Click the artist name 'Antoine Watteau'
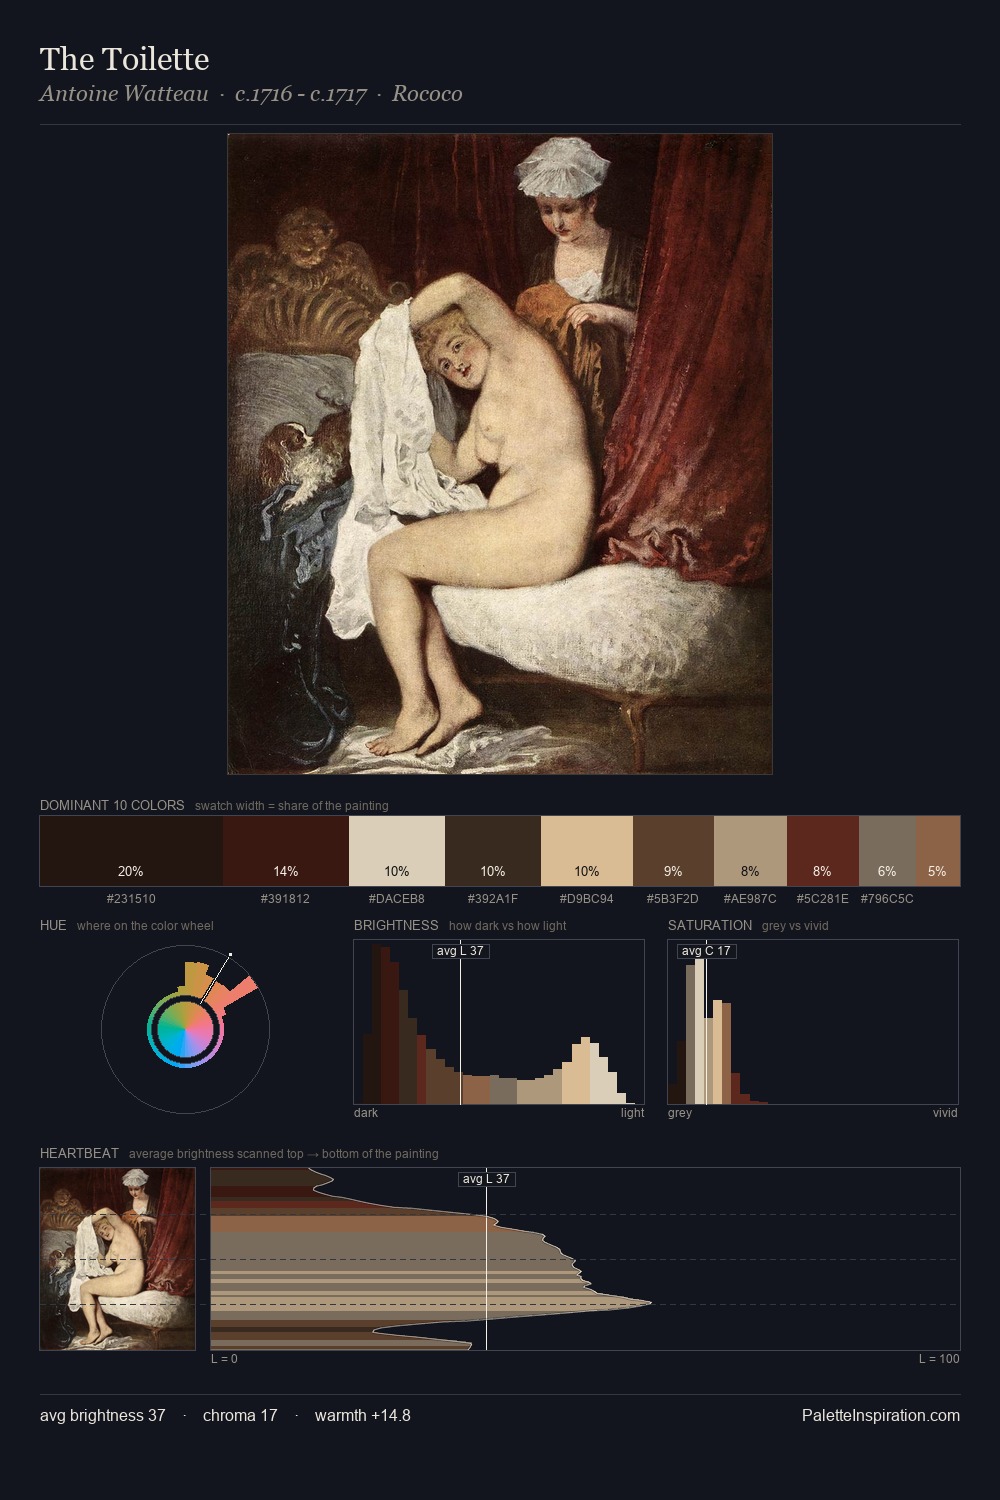 tap(124, 94)
